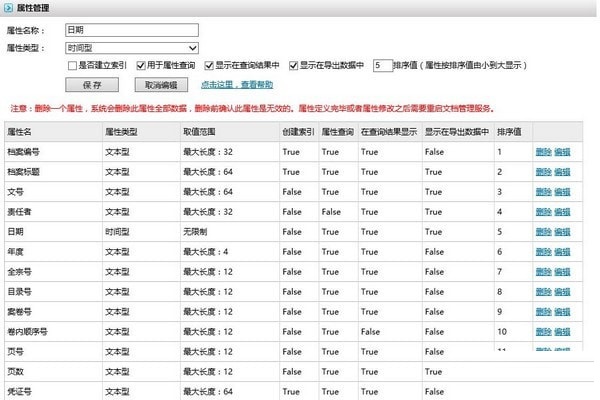Edit the 档案标题 attribute
This screenshot has height=400, width=600.
click(x=562, y=172)
